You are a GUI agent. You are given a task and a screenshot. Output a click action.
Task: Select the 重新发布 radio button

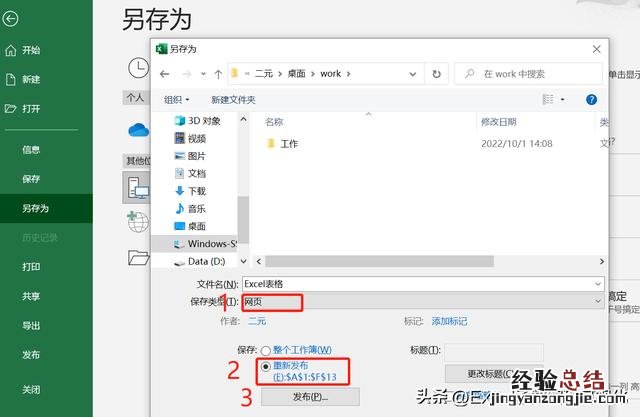pyautogui.click(x=266, y=366)
